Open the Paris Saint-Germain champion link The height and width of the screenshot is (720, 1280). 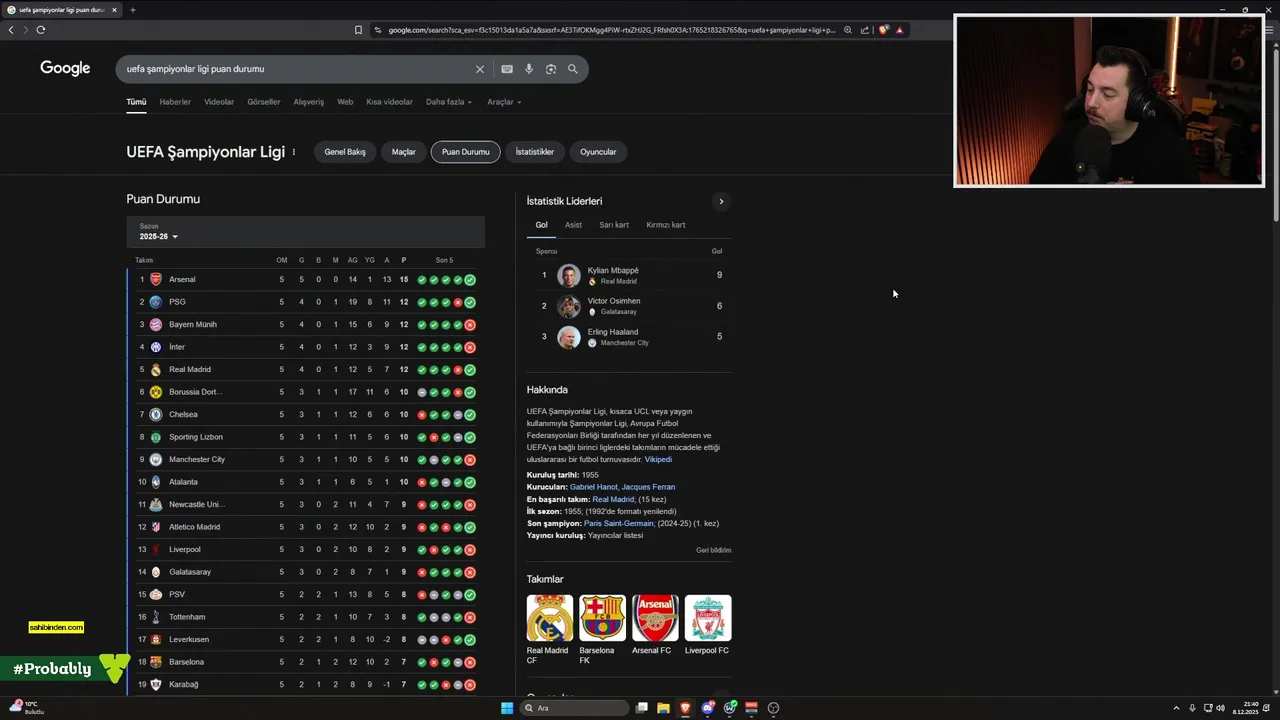click(619, 523)
